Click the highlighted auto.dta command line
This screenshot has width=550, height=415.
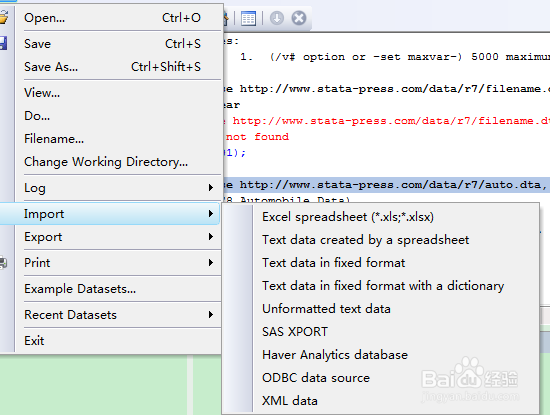[x=387, y=185]
